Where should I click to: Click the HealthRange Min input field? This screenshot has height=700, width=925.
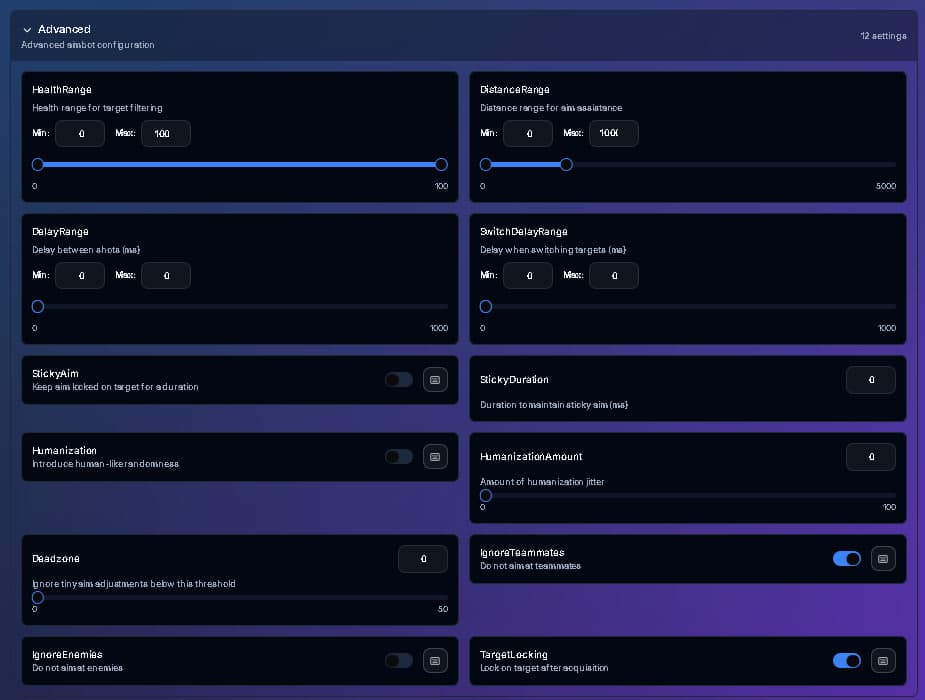coord(80,133)
